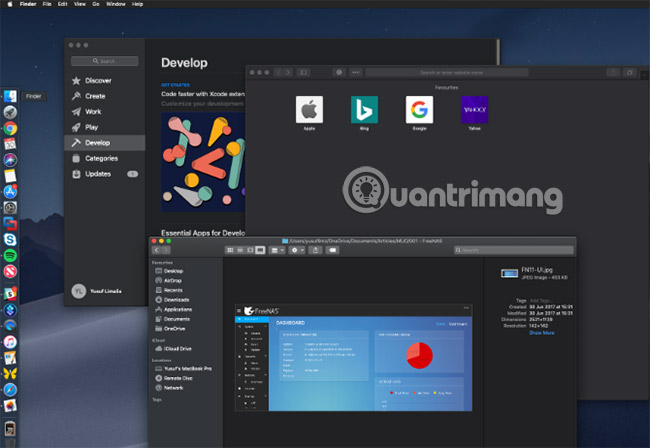The height and width of the screenshot is (448, 650).
Task: Open Safari compass icon in dock
Action: (x=10, y=390)
